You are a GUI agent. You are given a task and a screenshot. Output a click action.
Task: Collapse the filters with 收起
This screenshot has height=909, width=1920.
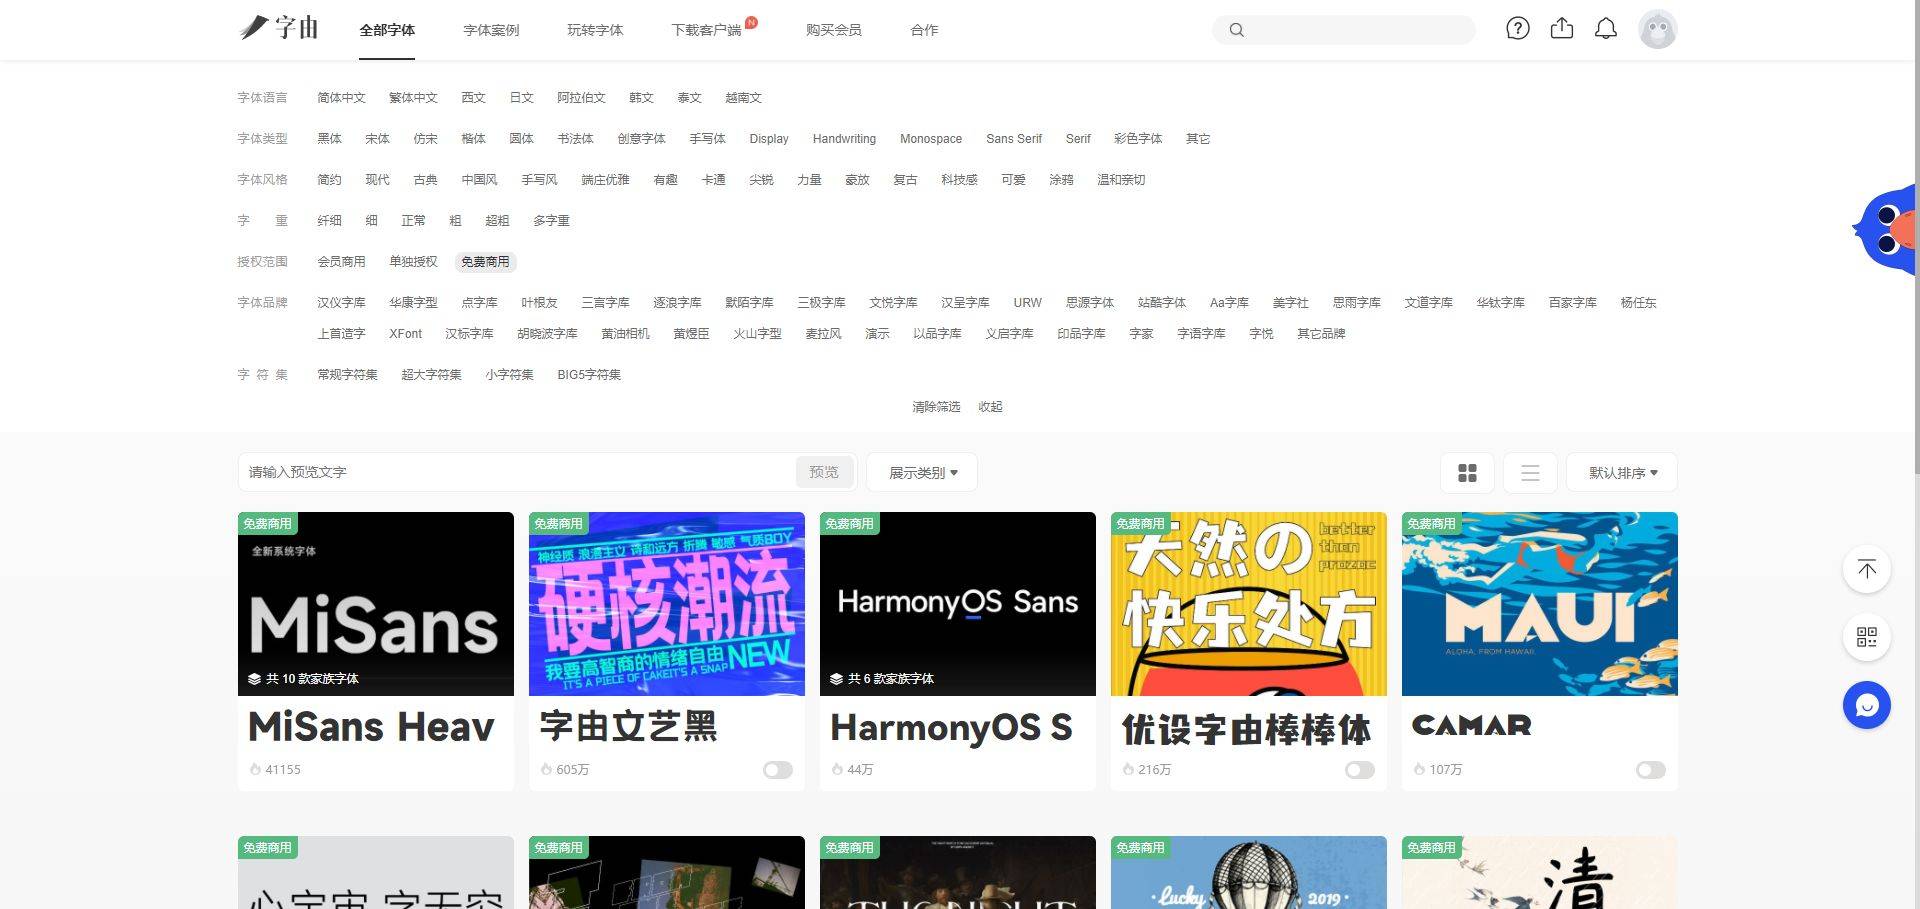tap(990, 407)
